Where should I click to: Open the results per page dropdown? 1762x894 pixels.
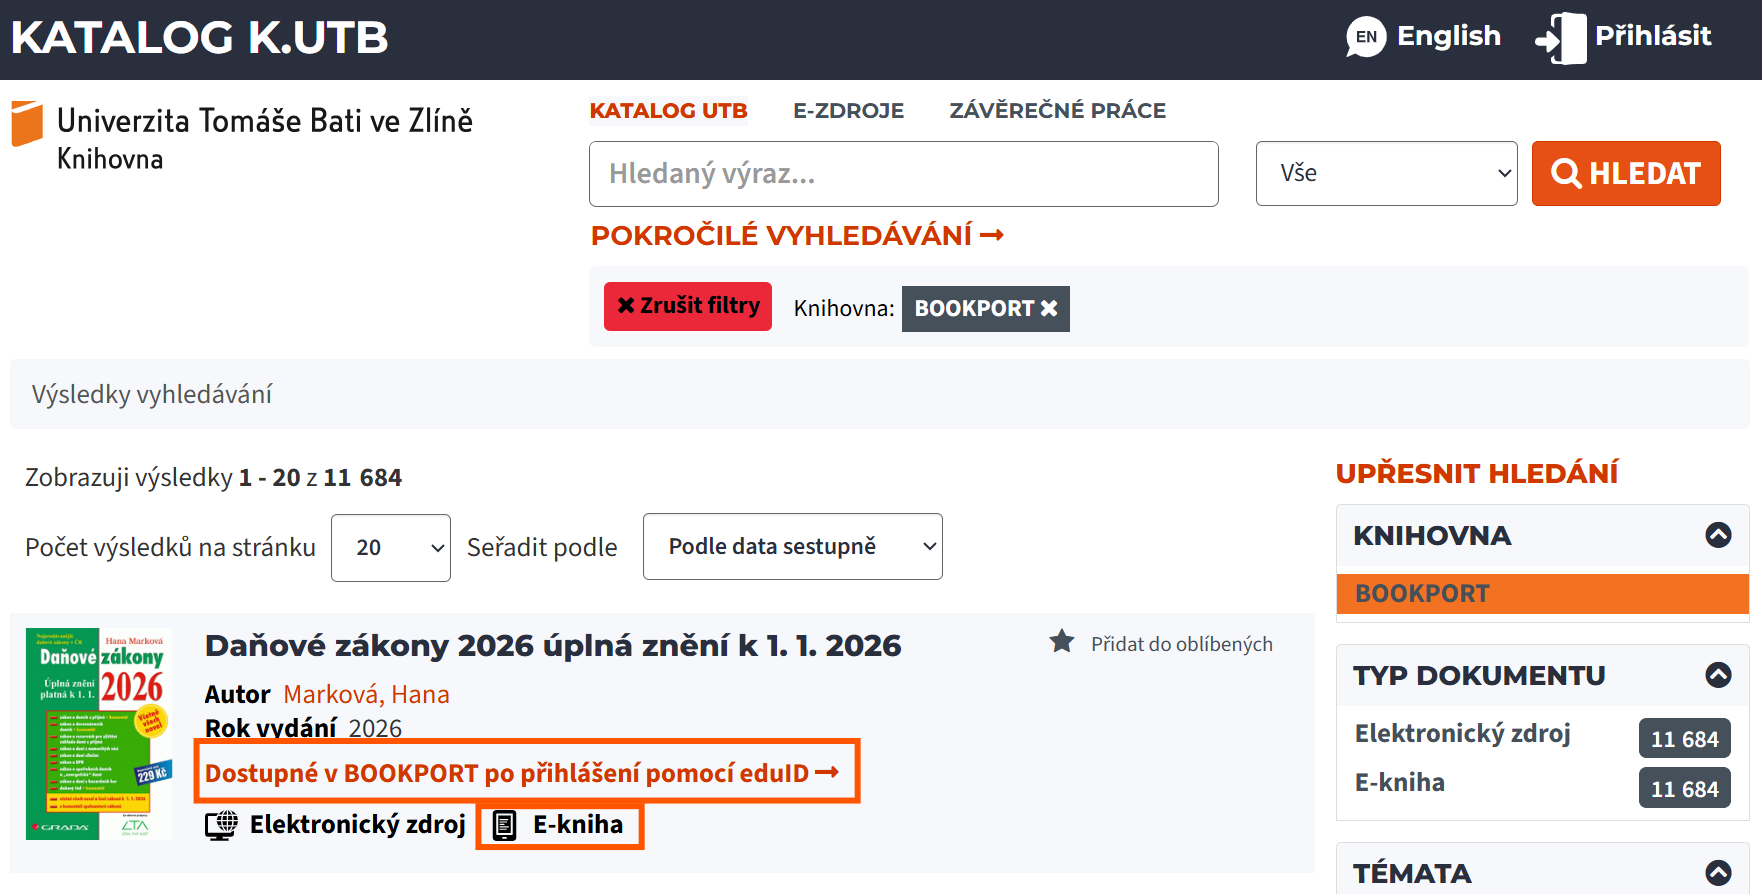click(390, 547)
